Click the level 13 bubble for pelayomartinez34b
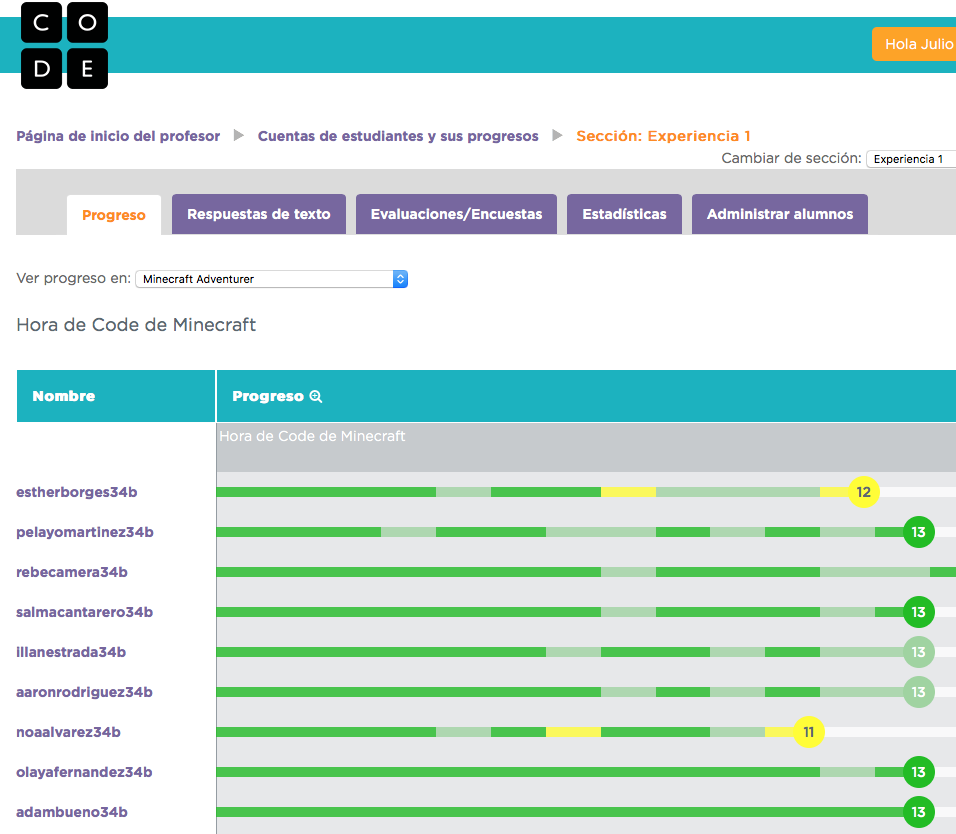Screen dimensions: 956x834 [918, 532]
